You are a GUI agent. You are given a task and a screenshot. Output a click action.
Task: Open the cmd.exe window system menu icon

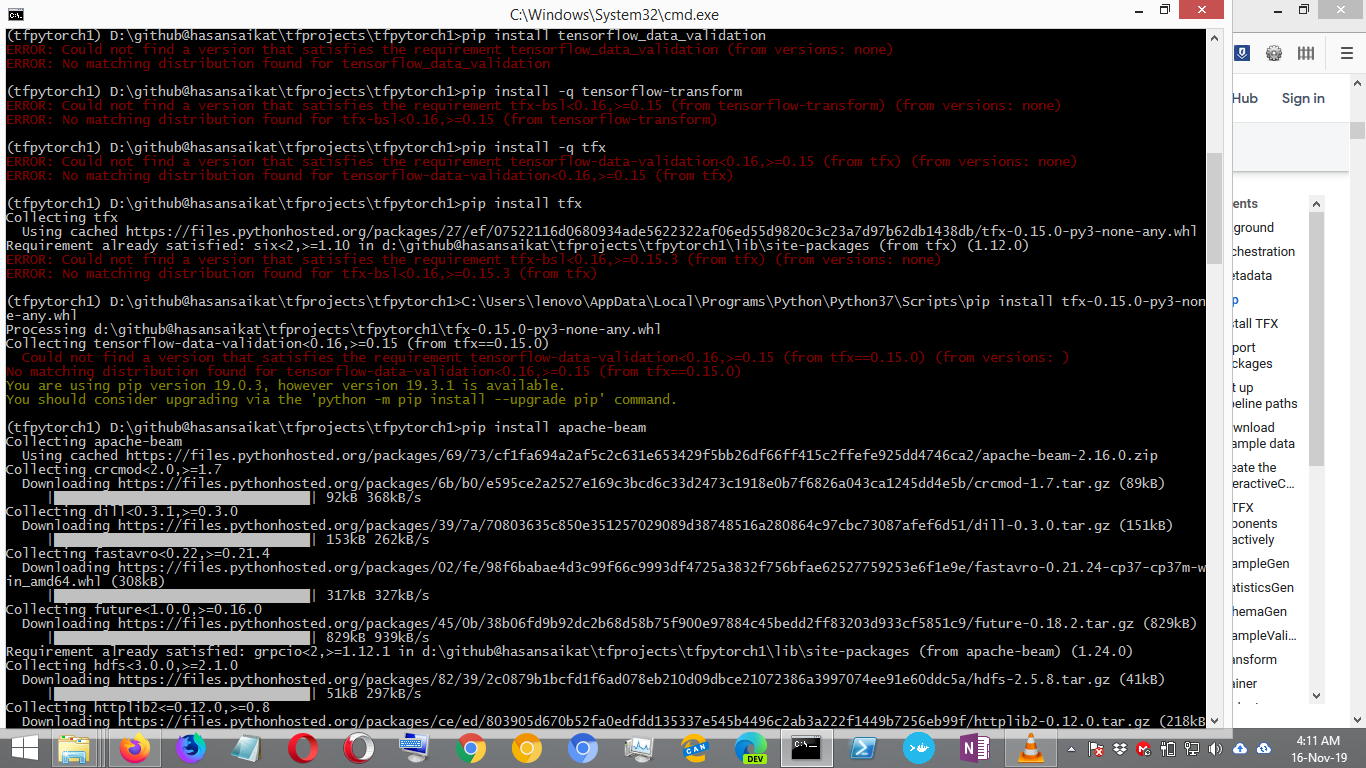click(14, 14)
